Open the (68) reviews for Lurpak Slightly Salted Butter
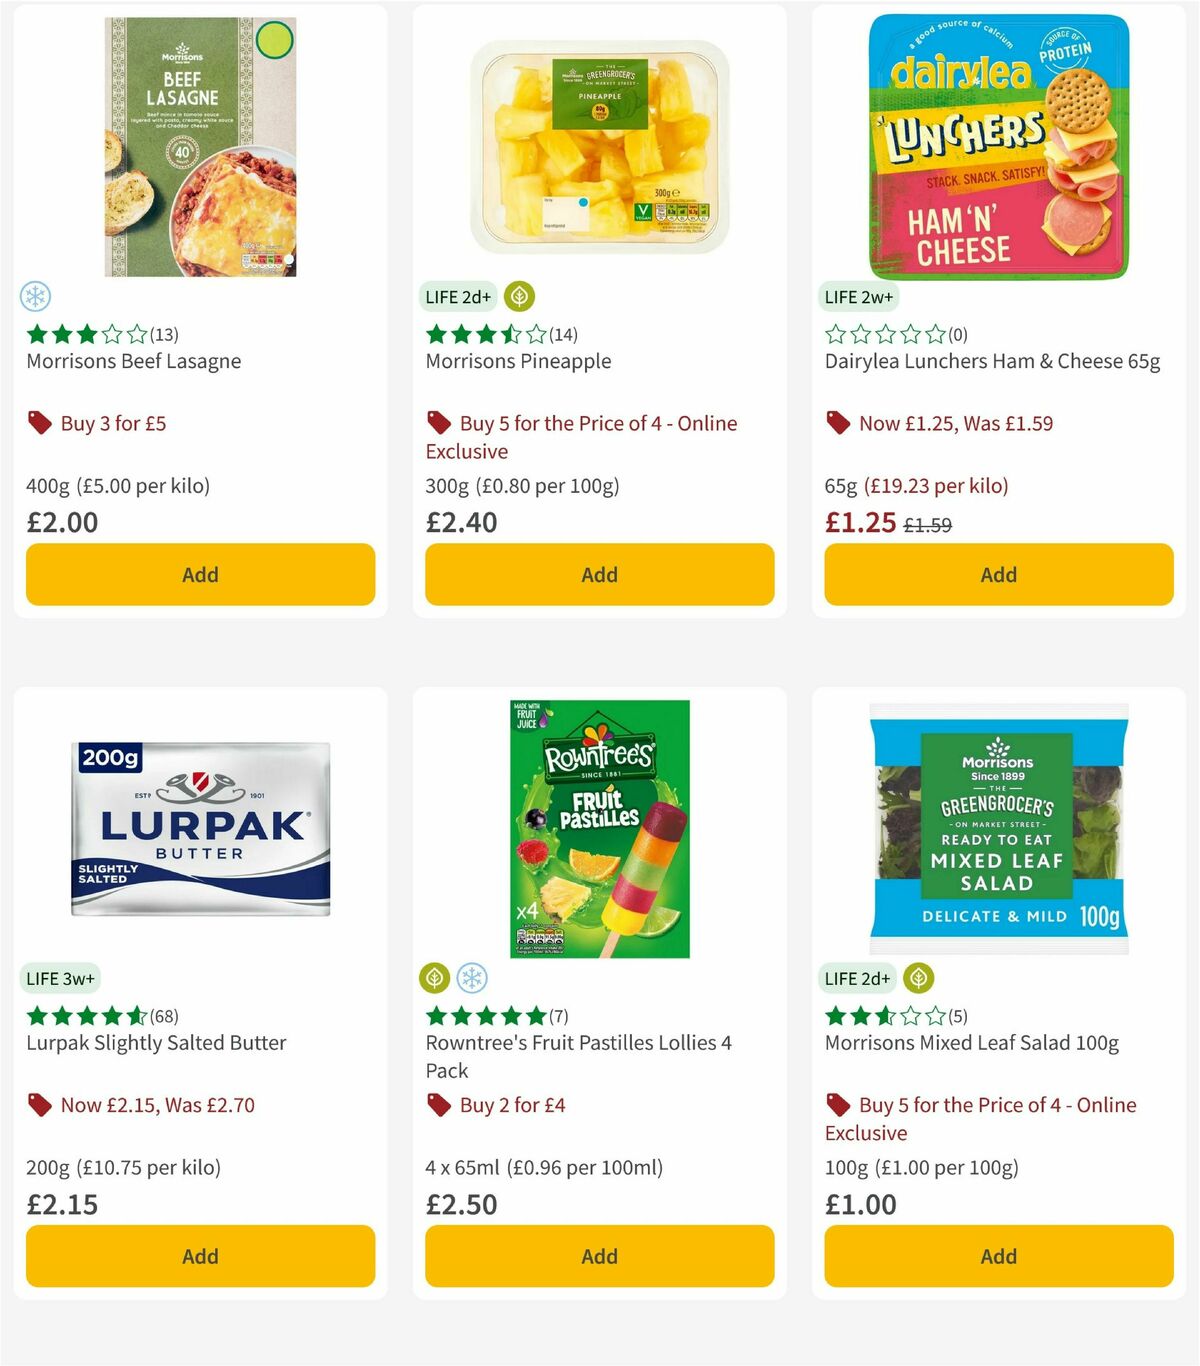The width and height of the screenshot is (1200, 1366). point(166,1016)
